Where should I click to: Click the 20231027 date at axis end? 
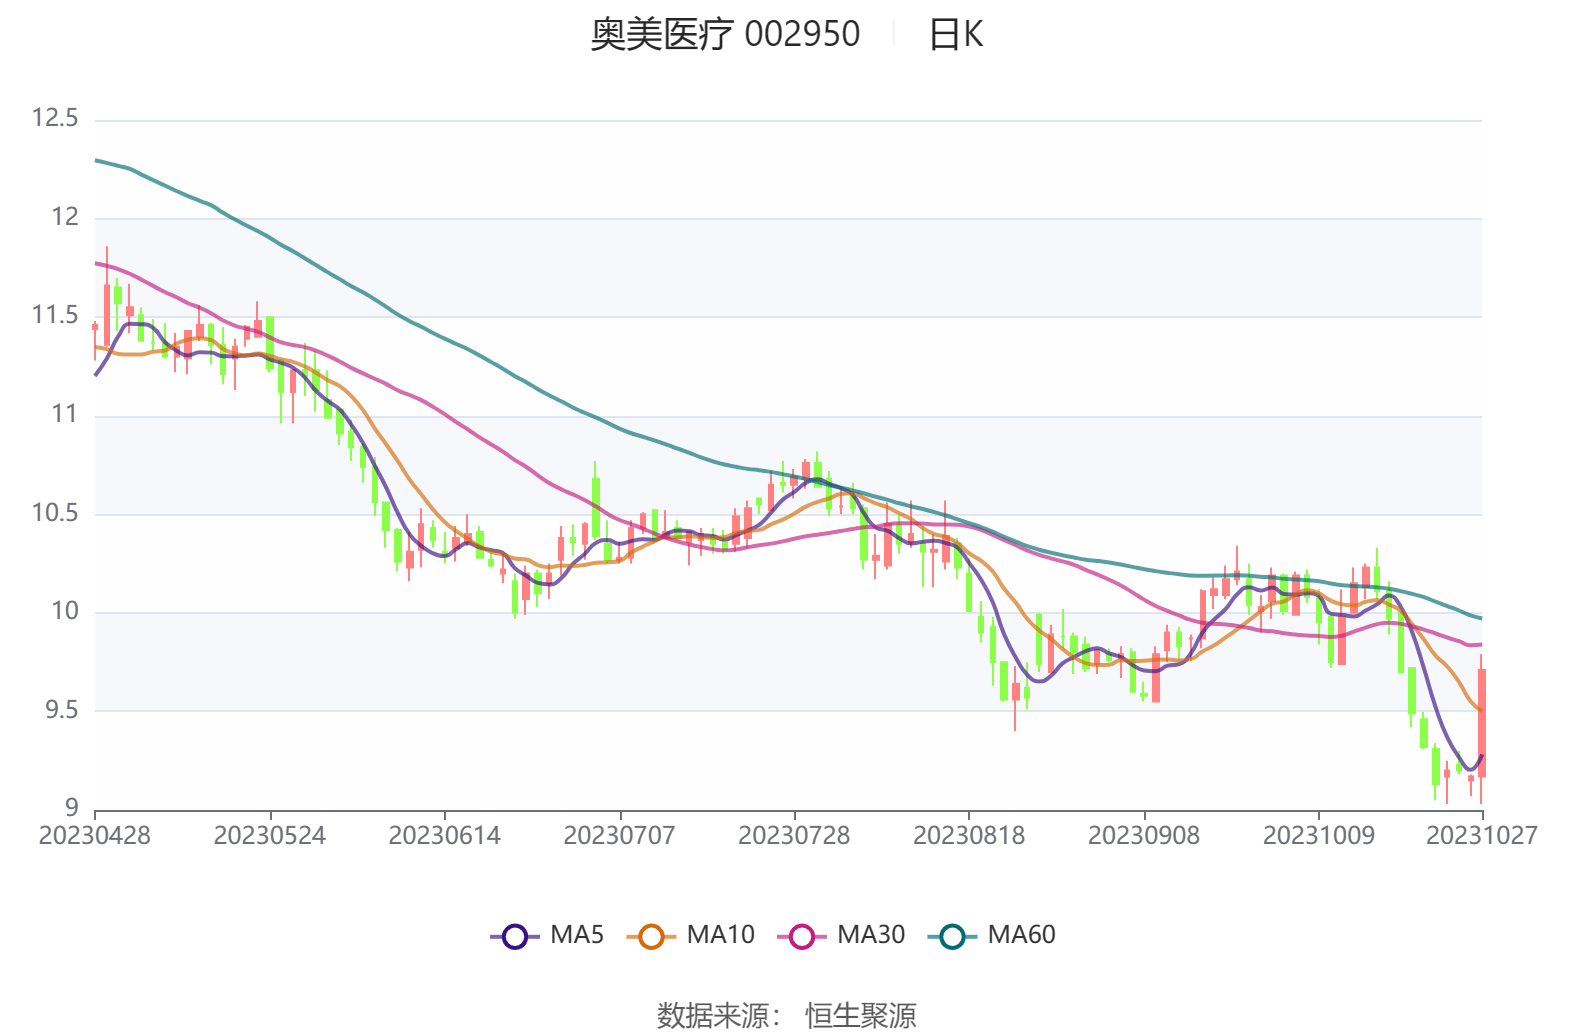click(1481, 836)
